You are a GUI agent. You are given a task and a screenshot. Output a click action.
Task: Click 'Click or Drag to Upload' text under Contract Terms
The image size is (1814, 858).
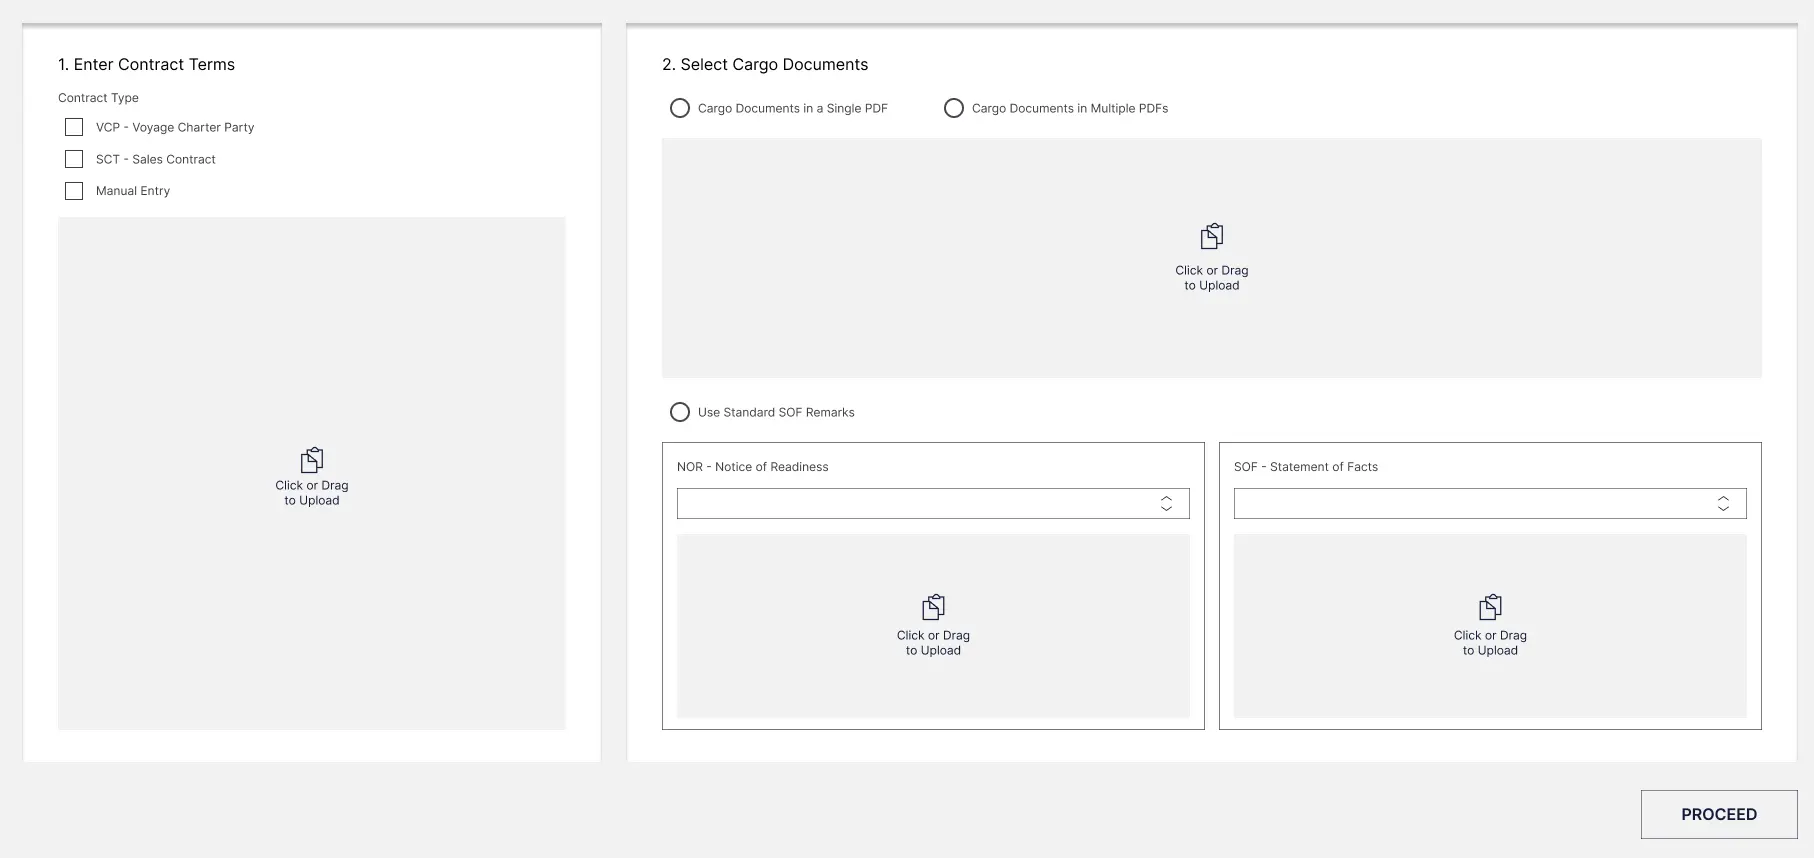pyautogui.click(x=312, y=493)
